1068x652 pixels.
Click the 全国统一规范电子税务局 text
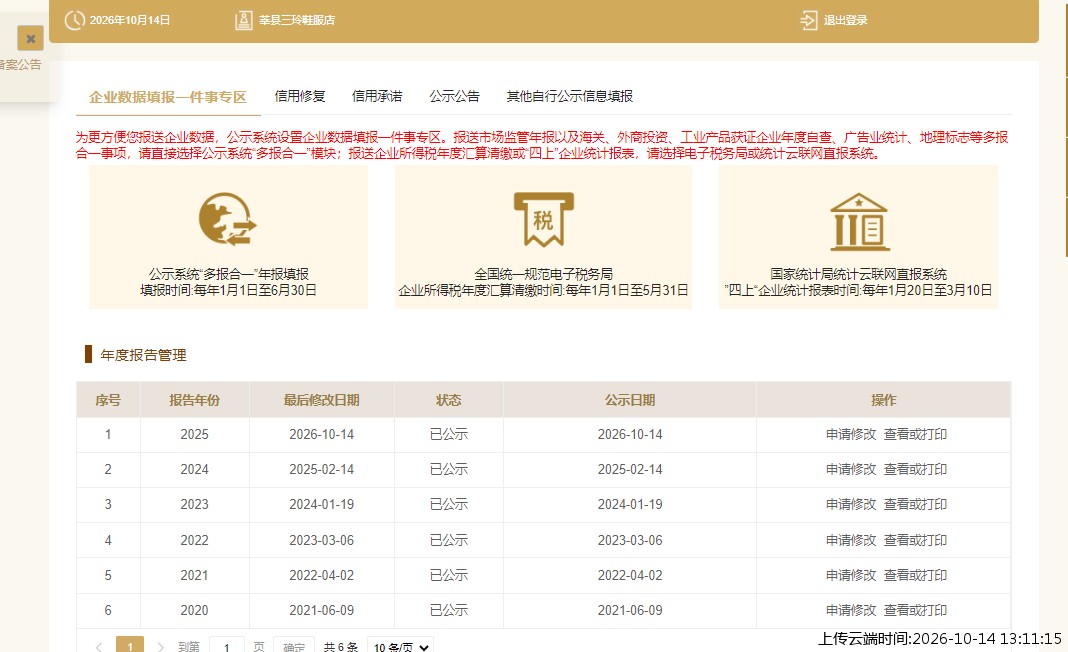coord(543,274)
